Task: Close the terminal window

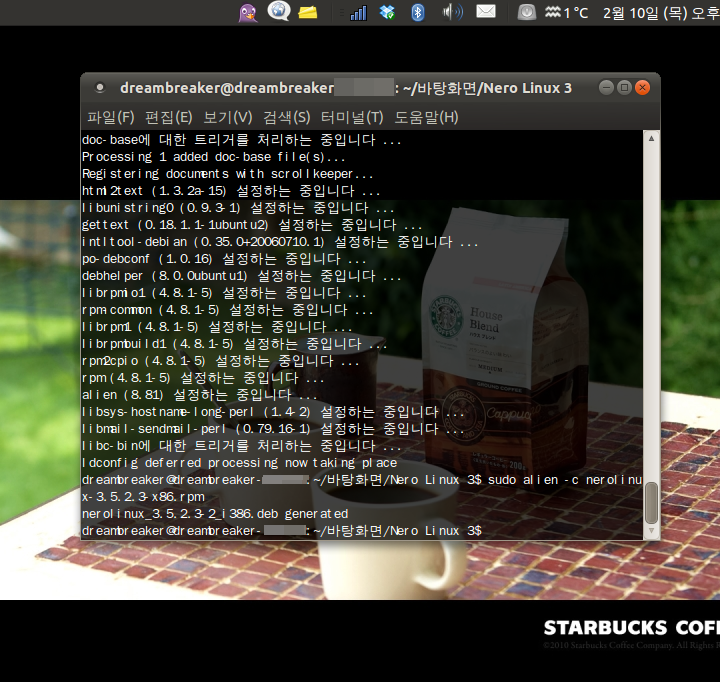Action: [x=642, y=87]
